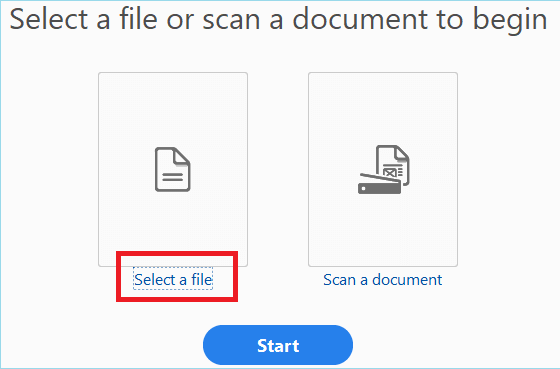Click the blue Start button

click(278, 345)
